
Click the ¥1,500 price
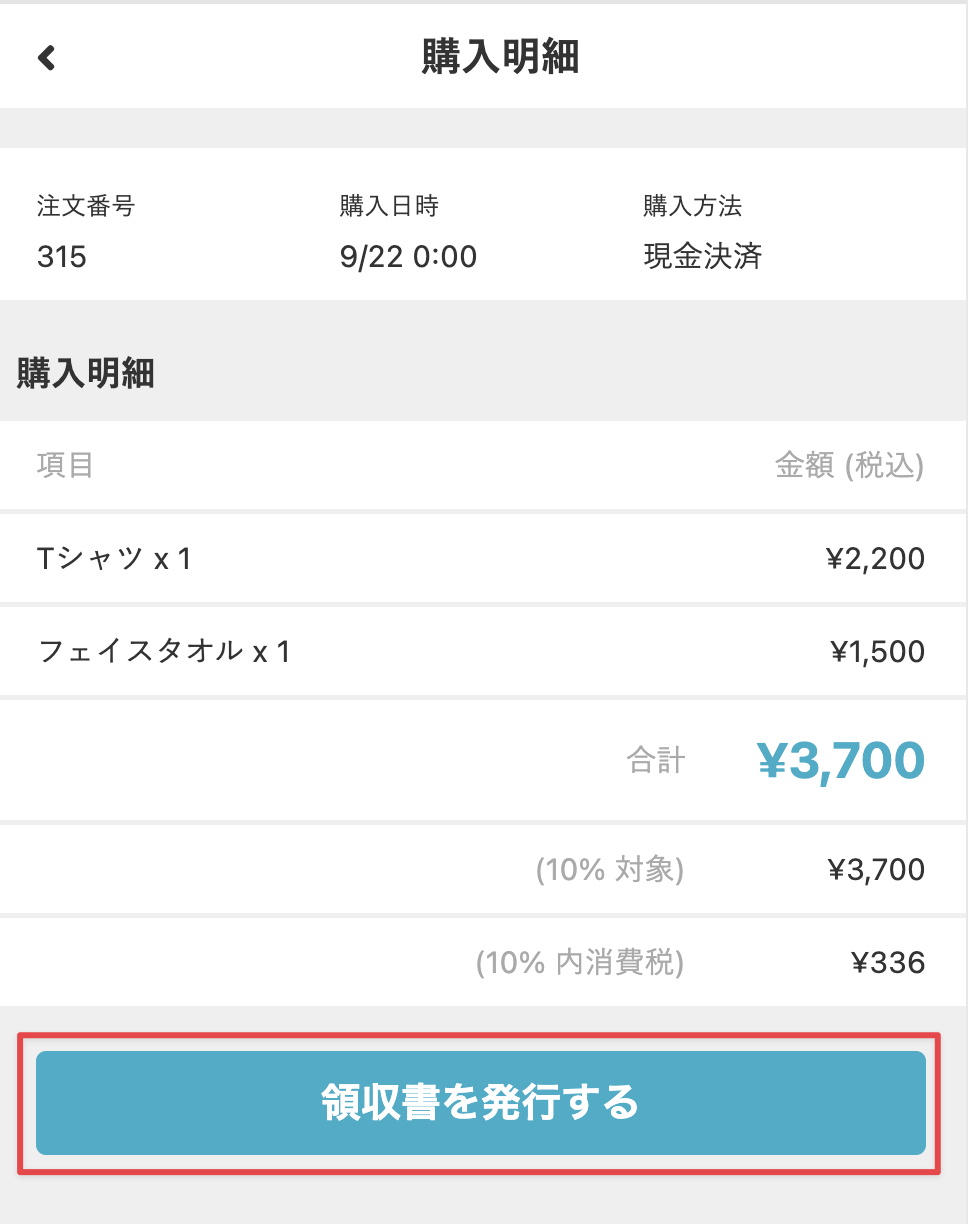pyautogui.click(x=877, y=652)
